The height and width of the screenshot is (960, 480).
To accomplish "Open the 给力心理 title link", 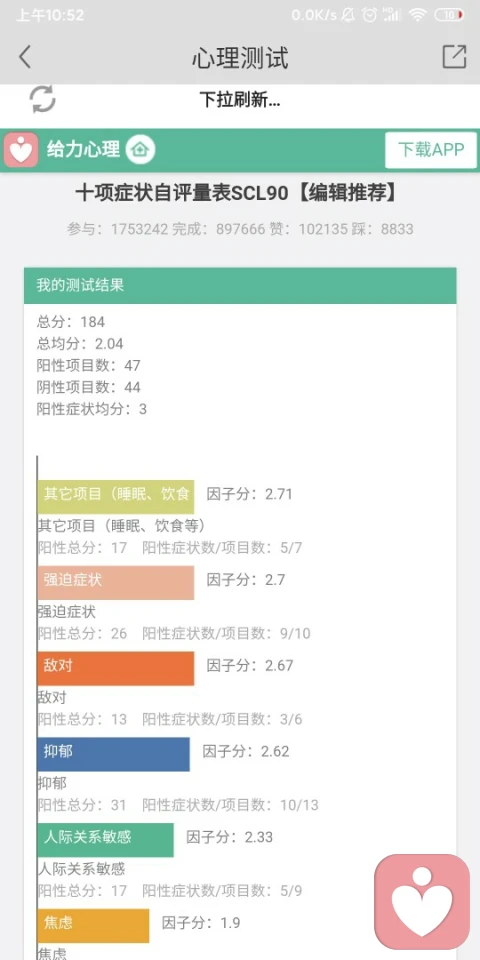I will point(83,149).
